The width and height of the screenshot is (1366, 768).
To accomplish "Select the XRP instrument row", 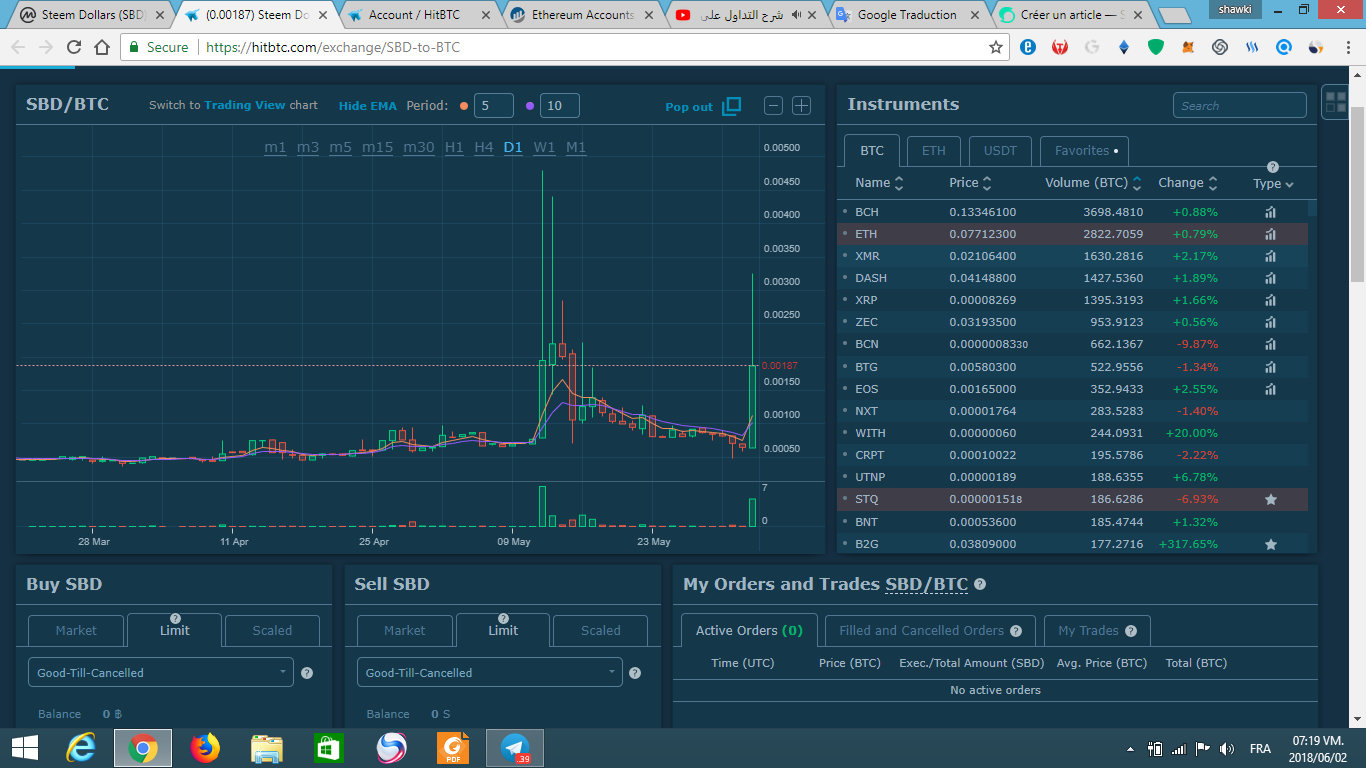I will (1072, 300).
